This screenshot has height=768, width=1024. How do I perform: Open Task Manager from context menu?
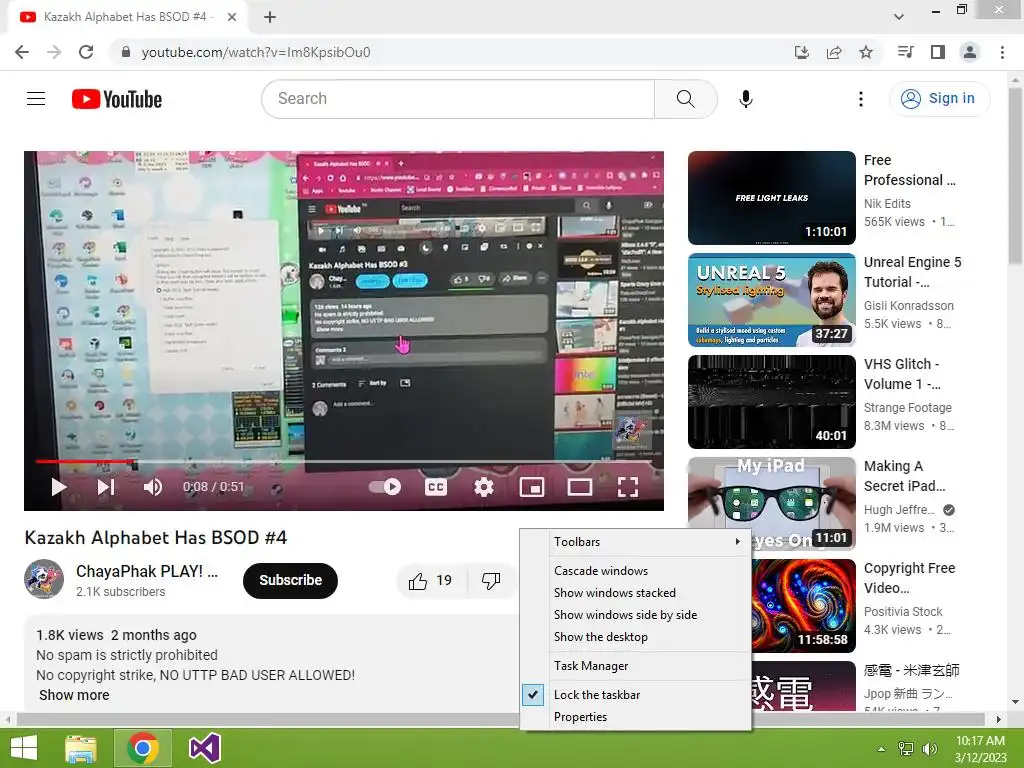pyautogui.click(x=635, y=665)
